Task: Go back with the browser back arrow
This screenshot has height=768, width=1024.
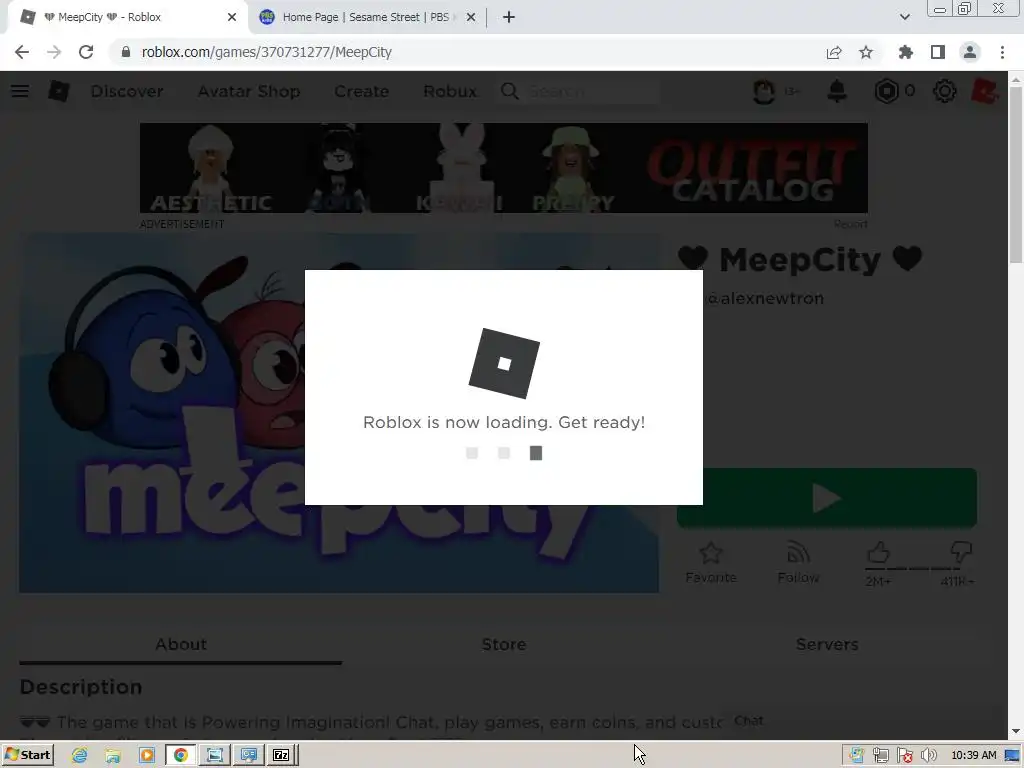Action: [22, 52]
